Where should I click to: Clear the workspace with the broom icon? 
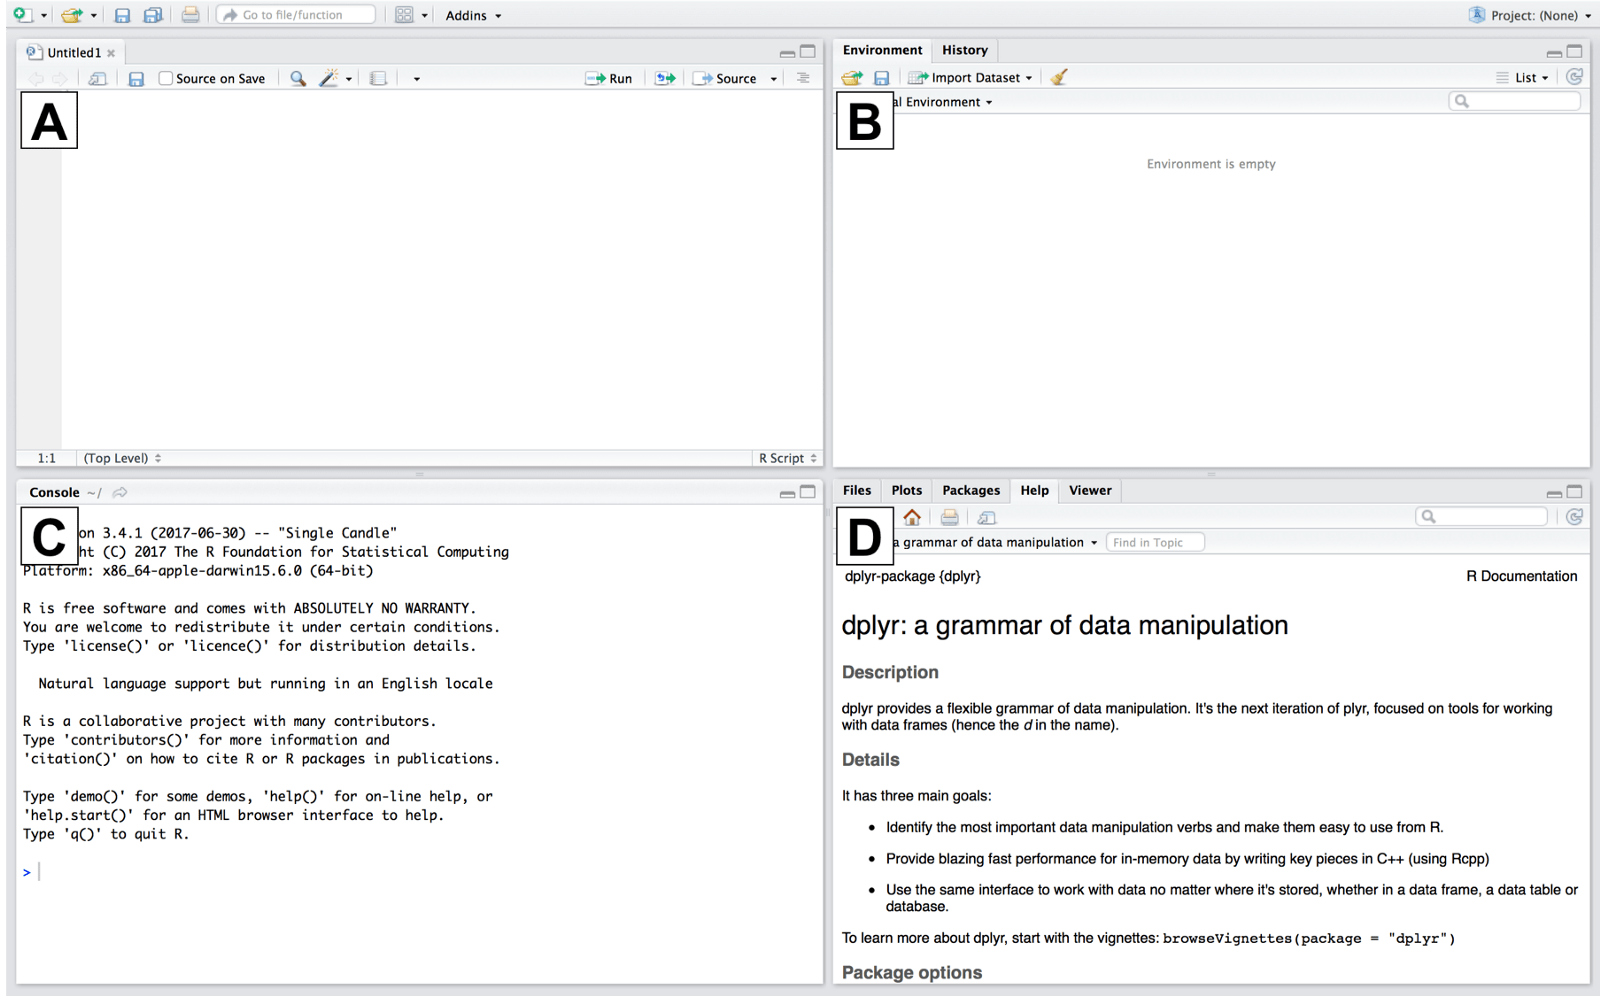point(1059,77)
